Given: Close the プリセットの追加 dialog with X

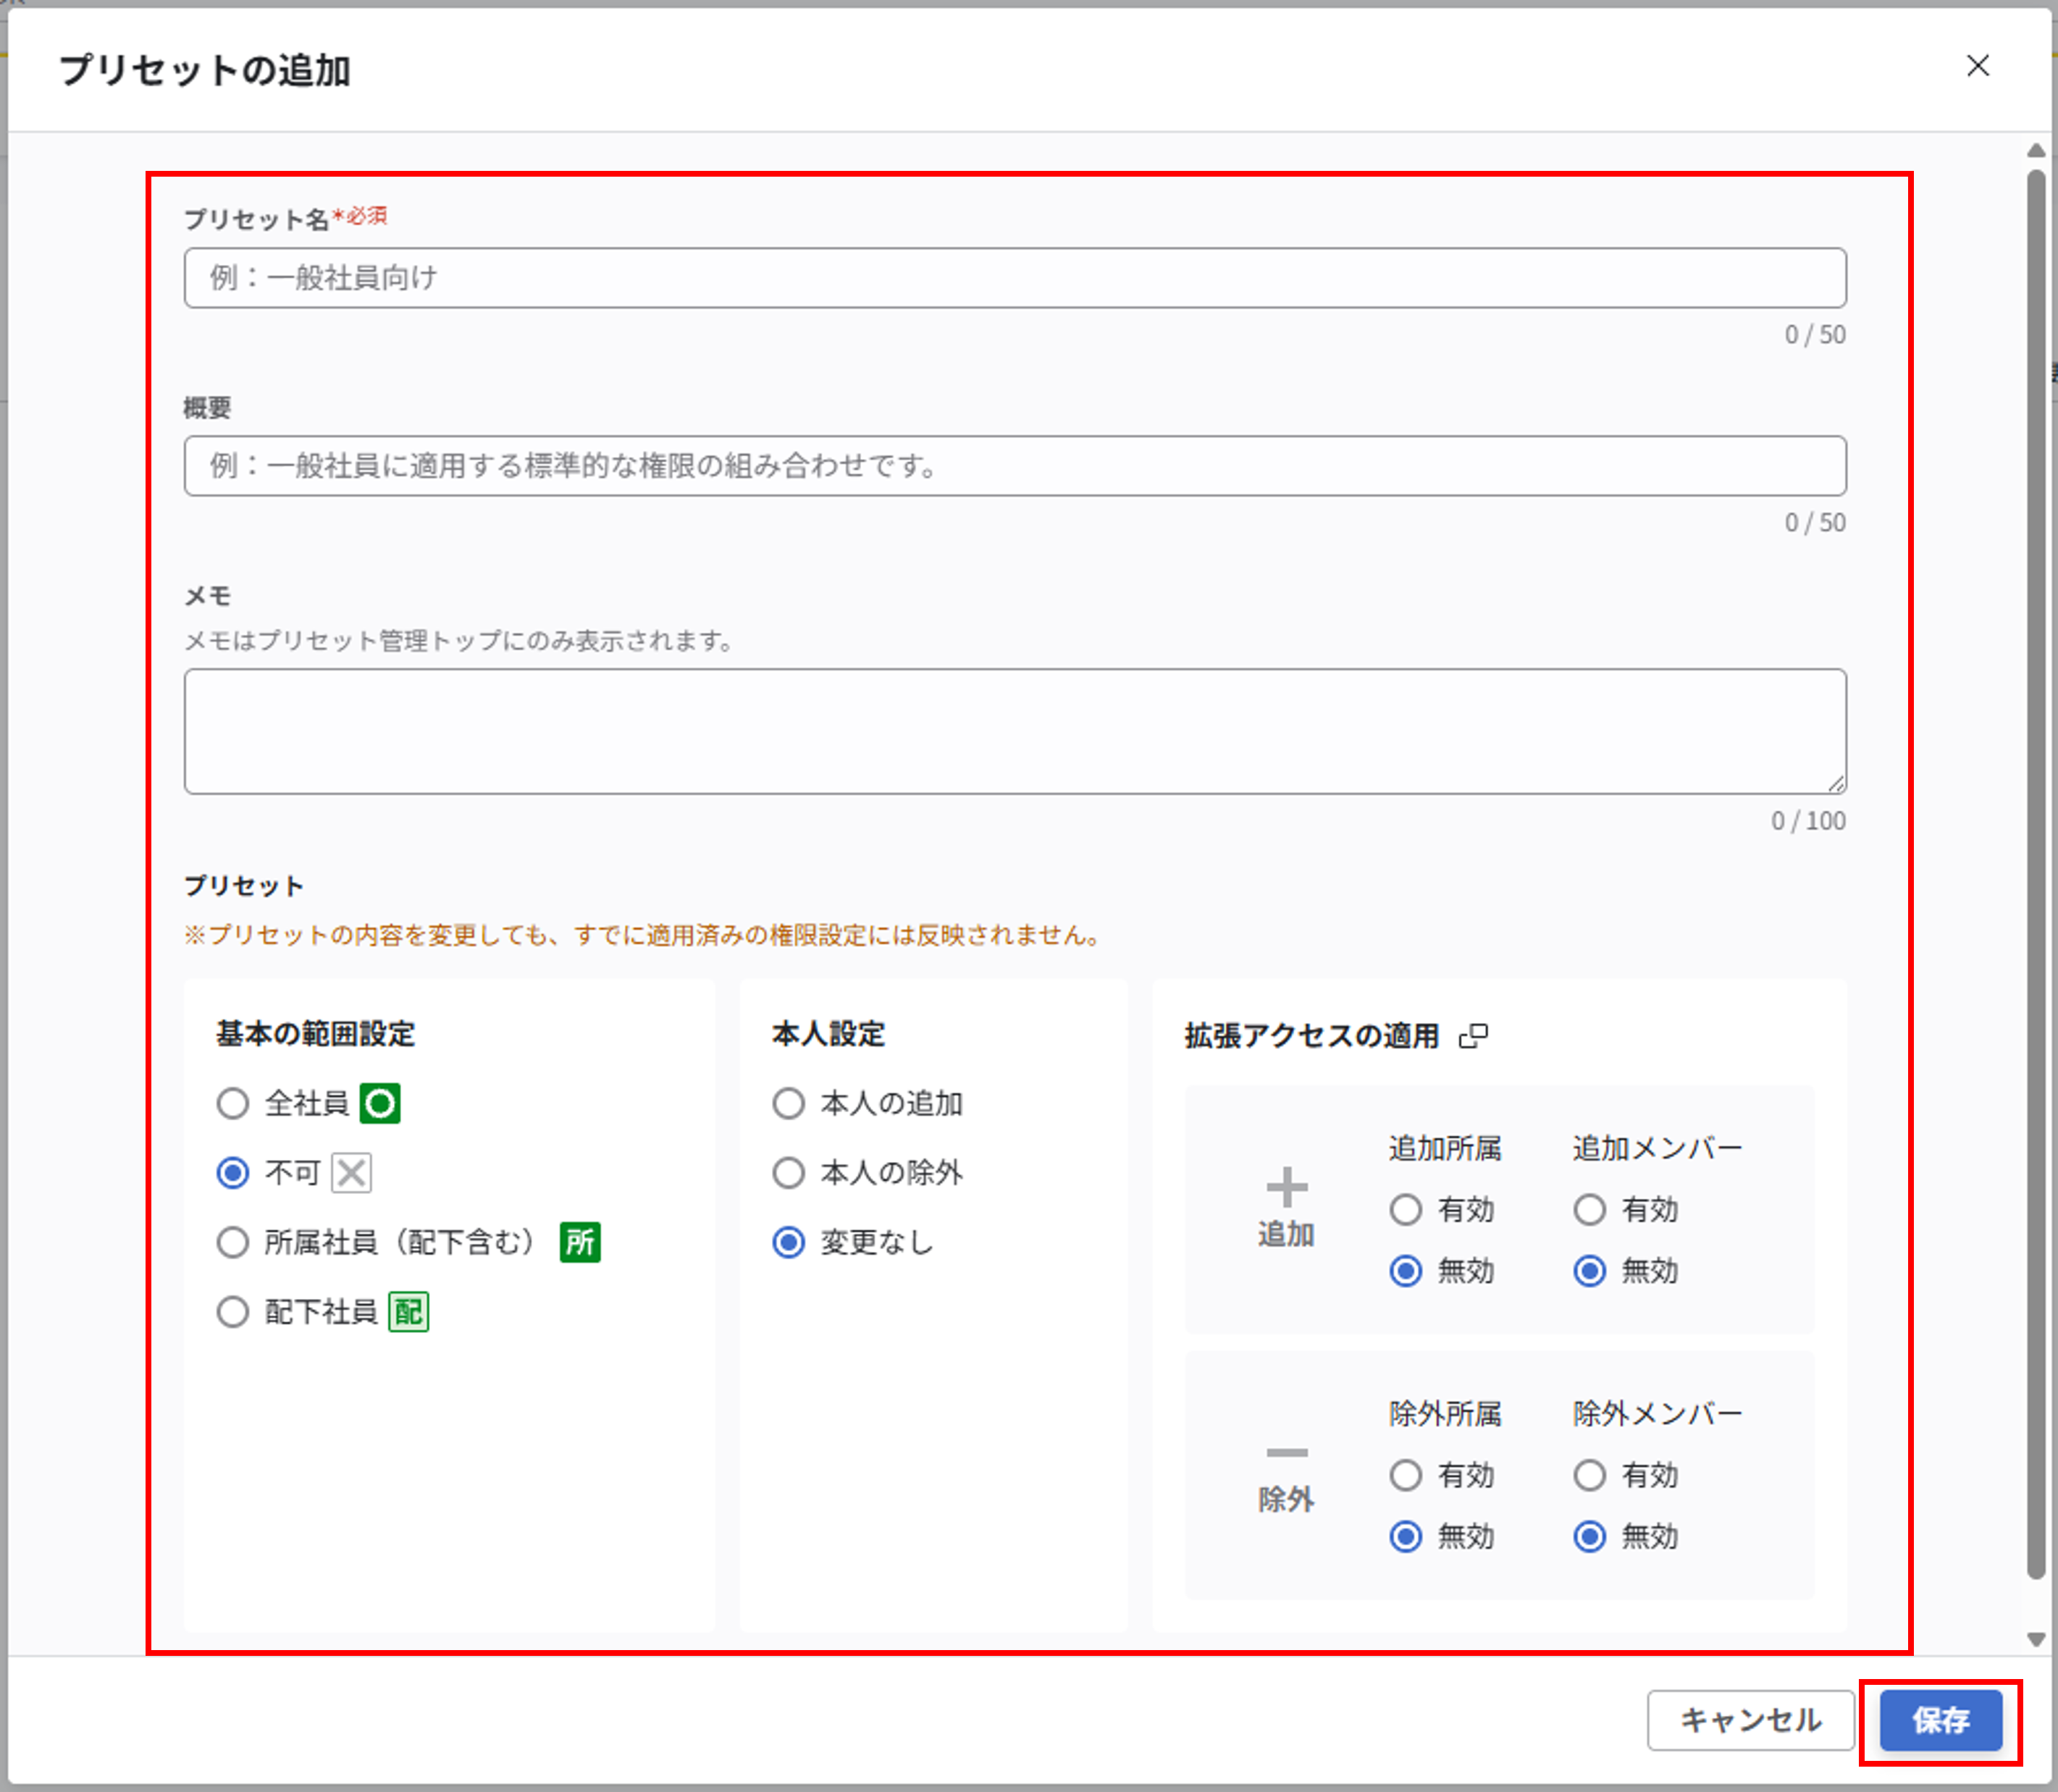Looking at the screenshot, I should (x=1977, y=66).
